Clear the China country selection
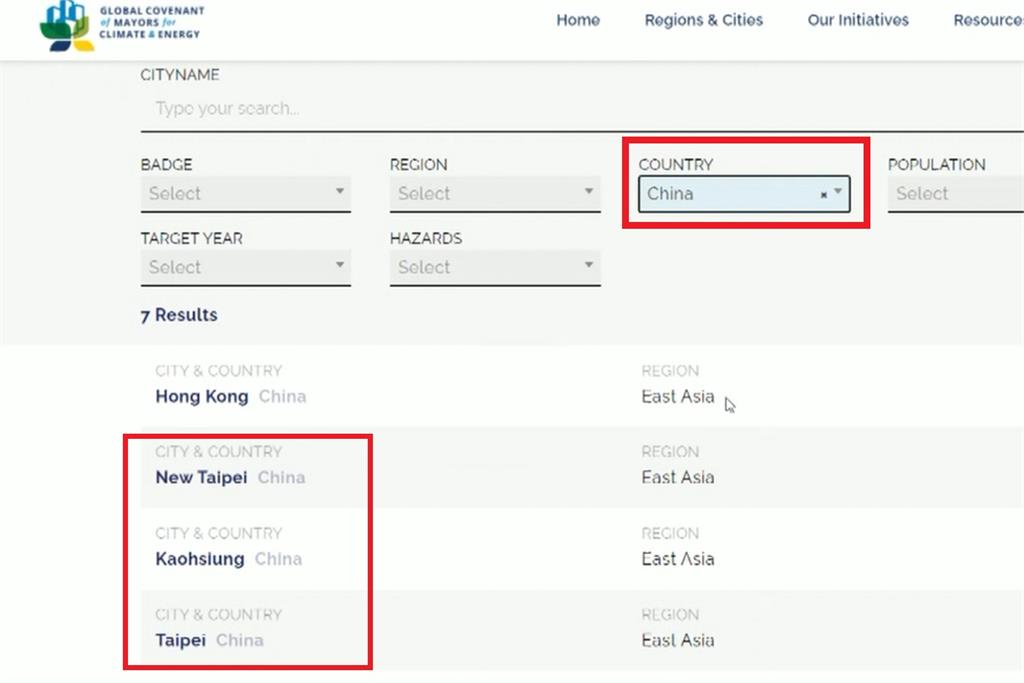 click(x=824, y=195)
